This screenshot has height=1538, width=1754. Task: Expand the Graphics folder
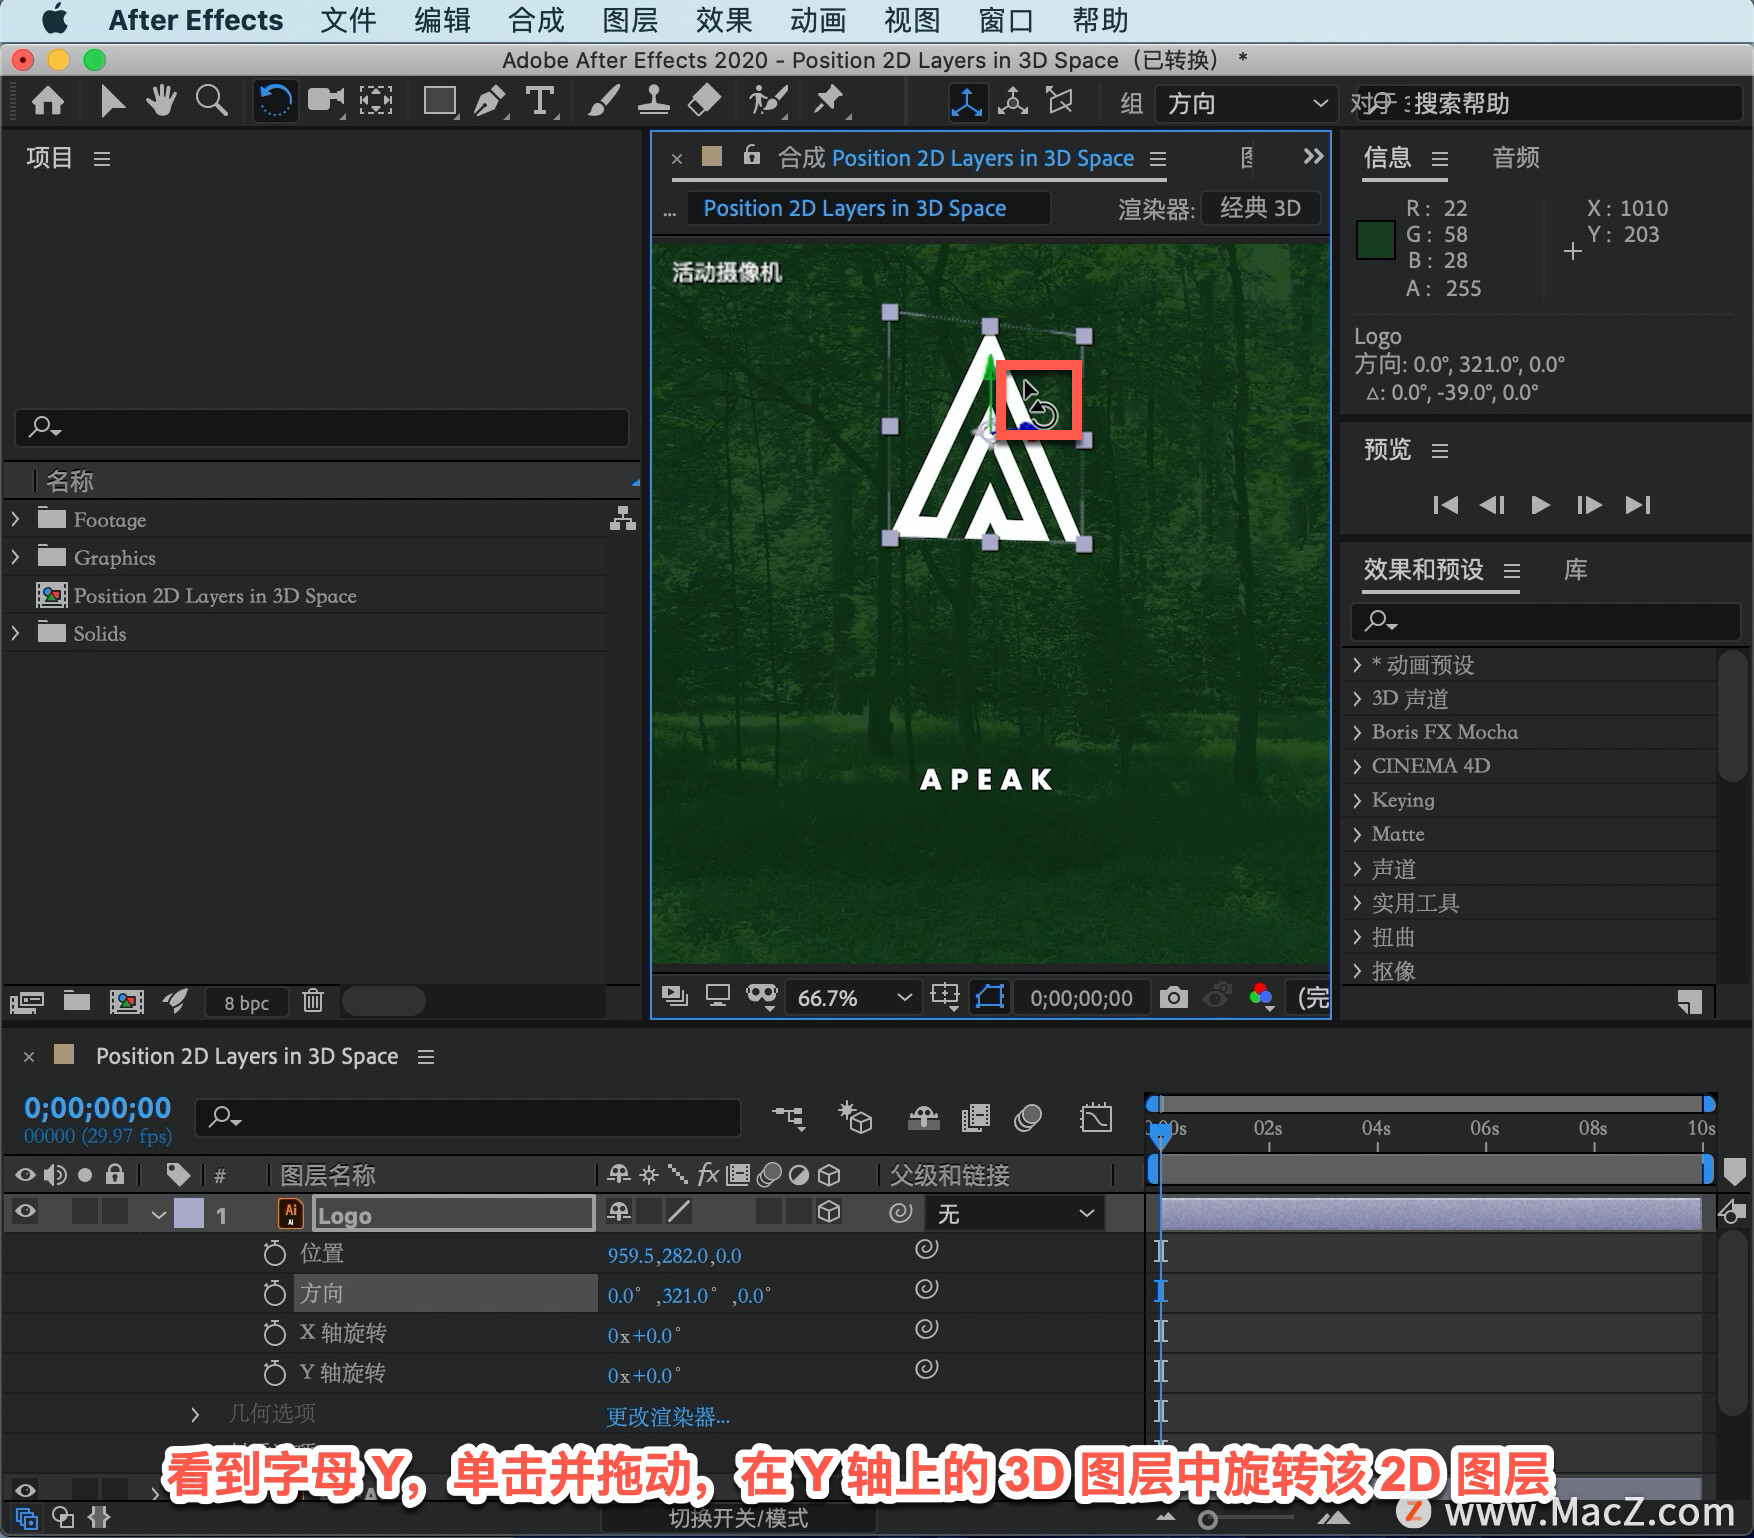point(15,557)
